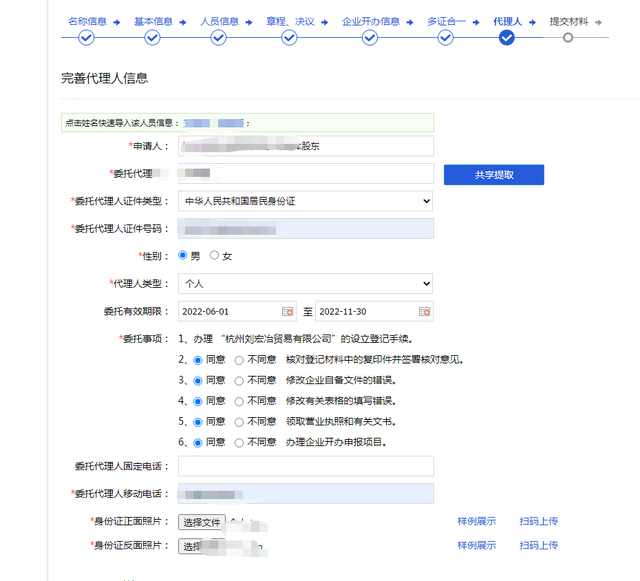Click the 人员信息 step checkmark icon
The image size is (640, 581).
point(220,38)
